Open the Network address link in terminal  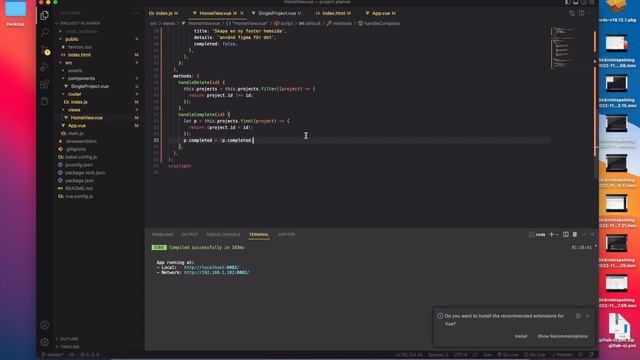[x=216, y=272]
